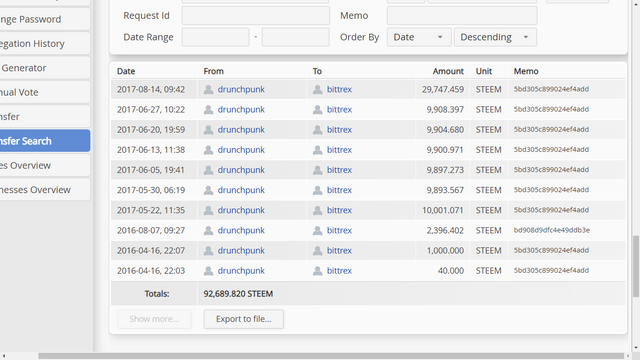
Task: Select the amount 40.000
Action: click(x=451, y=271)
